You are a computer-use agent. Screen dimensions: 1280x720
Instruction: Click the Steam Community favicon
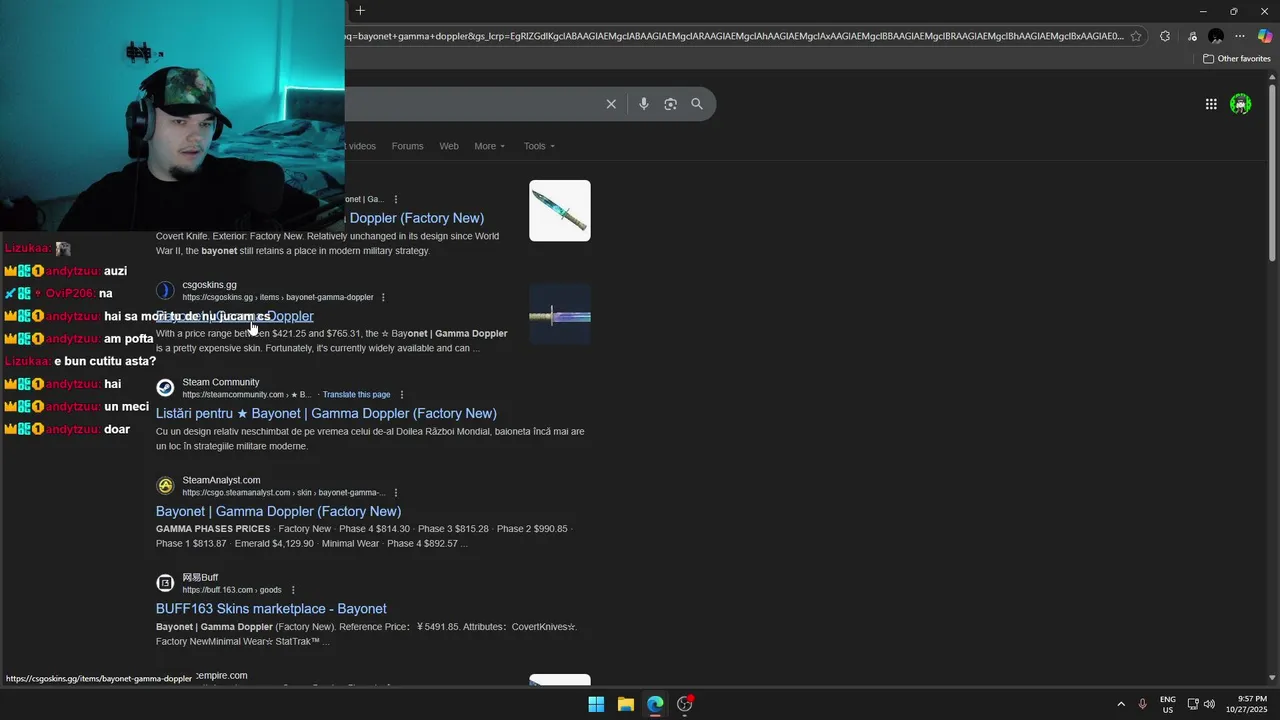165,388
